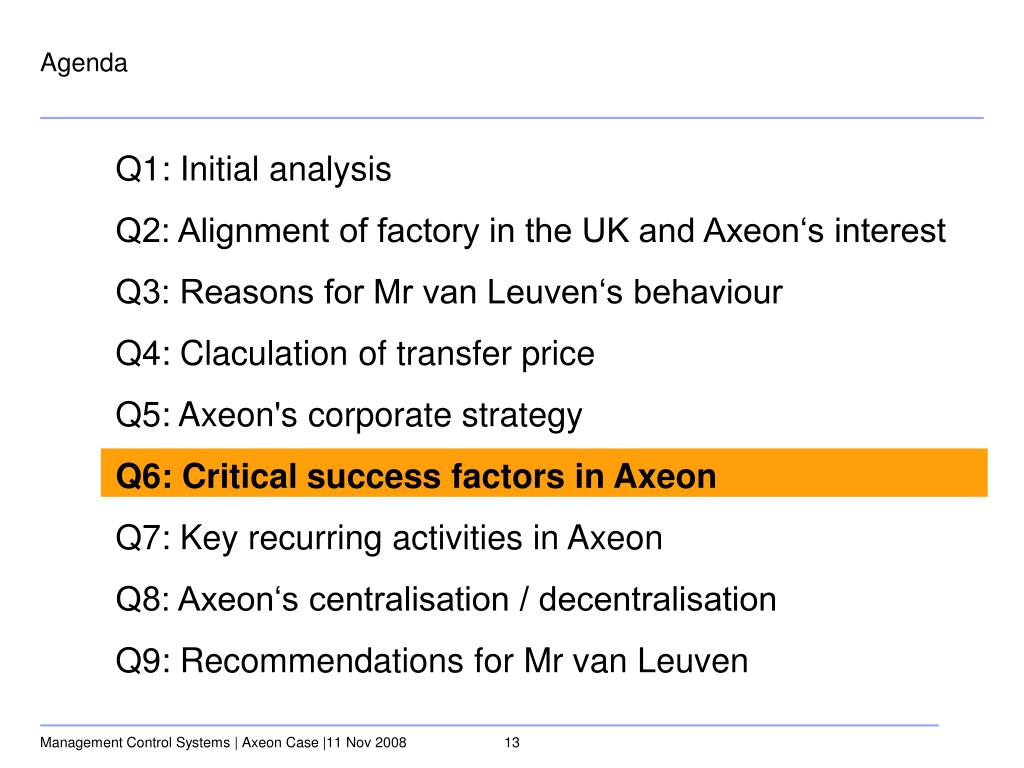Image resolution: width=1024 pixels, height=768 pixels.
Task: Click the Agenda slide title
Action: (84, 63)
